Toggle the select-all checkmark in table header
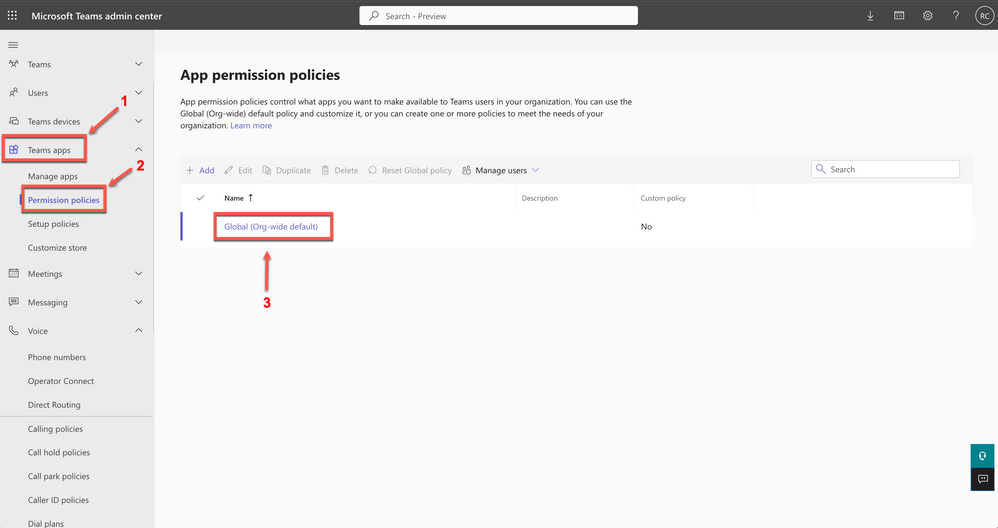Screen dimensions: 998x528 point(200,198)
